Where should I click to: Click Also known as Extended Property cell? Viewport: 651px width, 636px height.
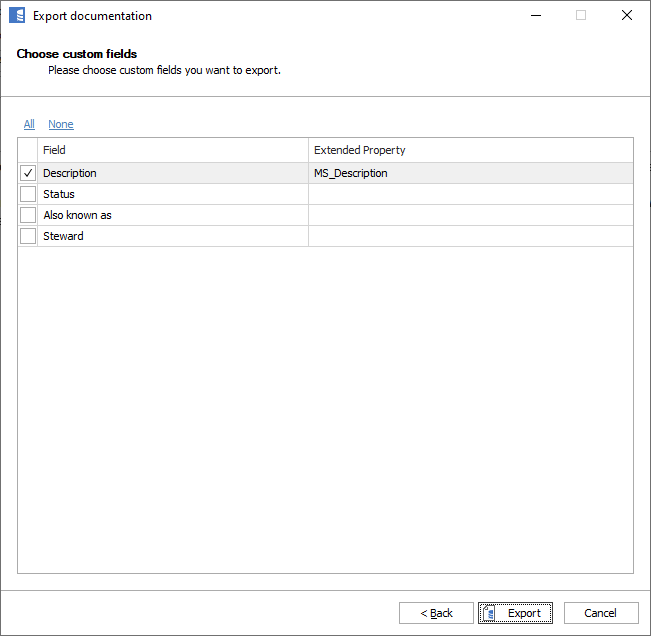(470, 215)
